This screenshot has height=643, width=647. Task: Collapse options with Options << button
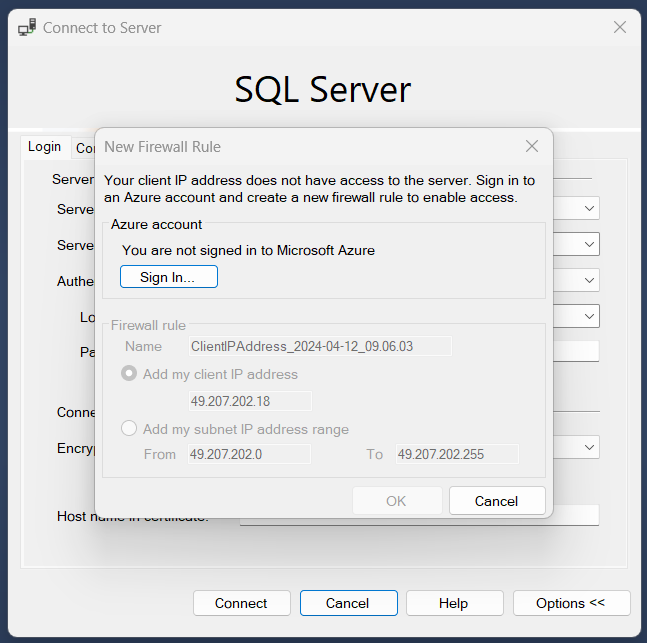(x=571, y=603)
